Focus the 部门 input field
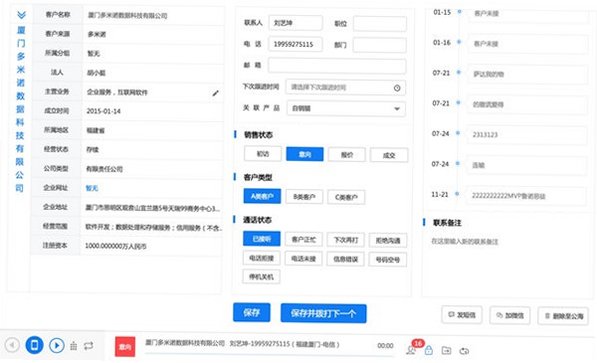597x363 pixels. [x=379, y=45]
